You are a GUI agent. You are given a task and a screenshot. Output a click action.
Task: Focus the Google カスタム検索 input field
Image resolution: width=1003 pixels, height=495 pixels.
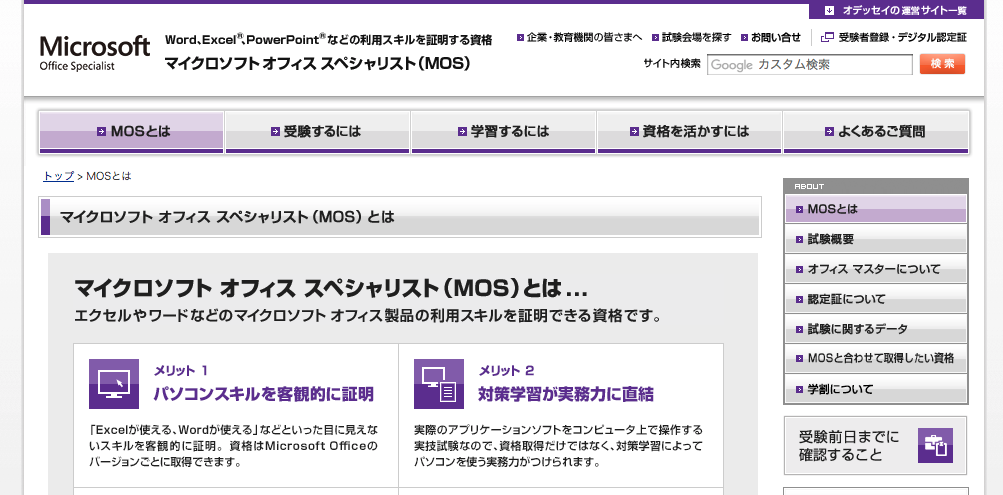coord(810,65)
